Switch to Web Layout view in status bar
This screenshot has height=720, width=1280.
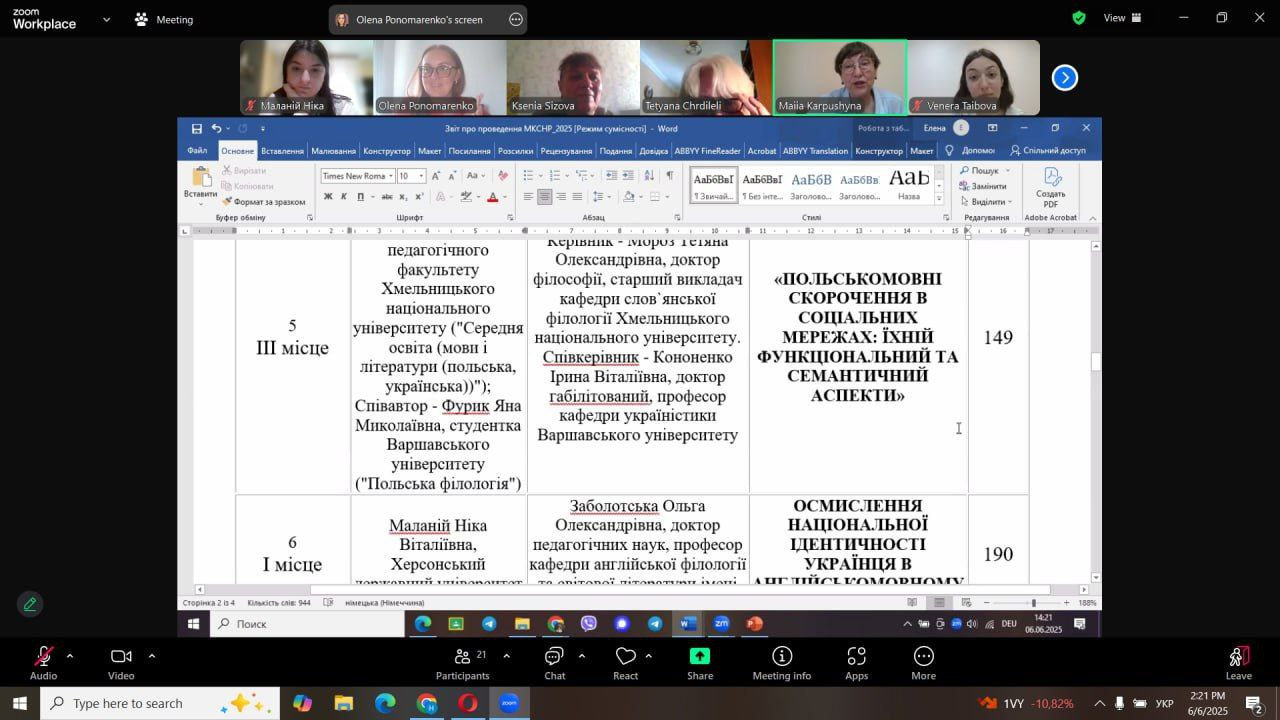pos(966,602)
